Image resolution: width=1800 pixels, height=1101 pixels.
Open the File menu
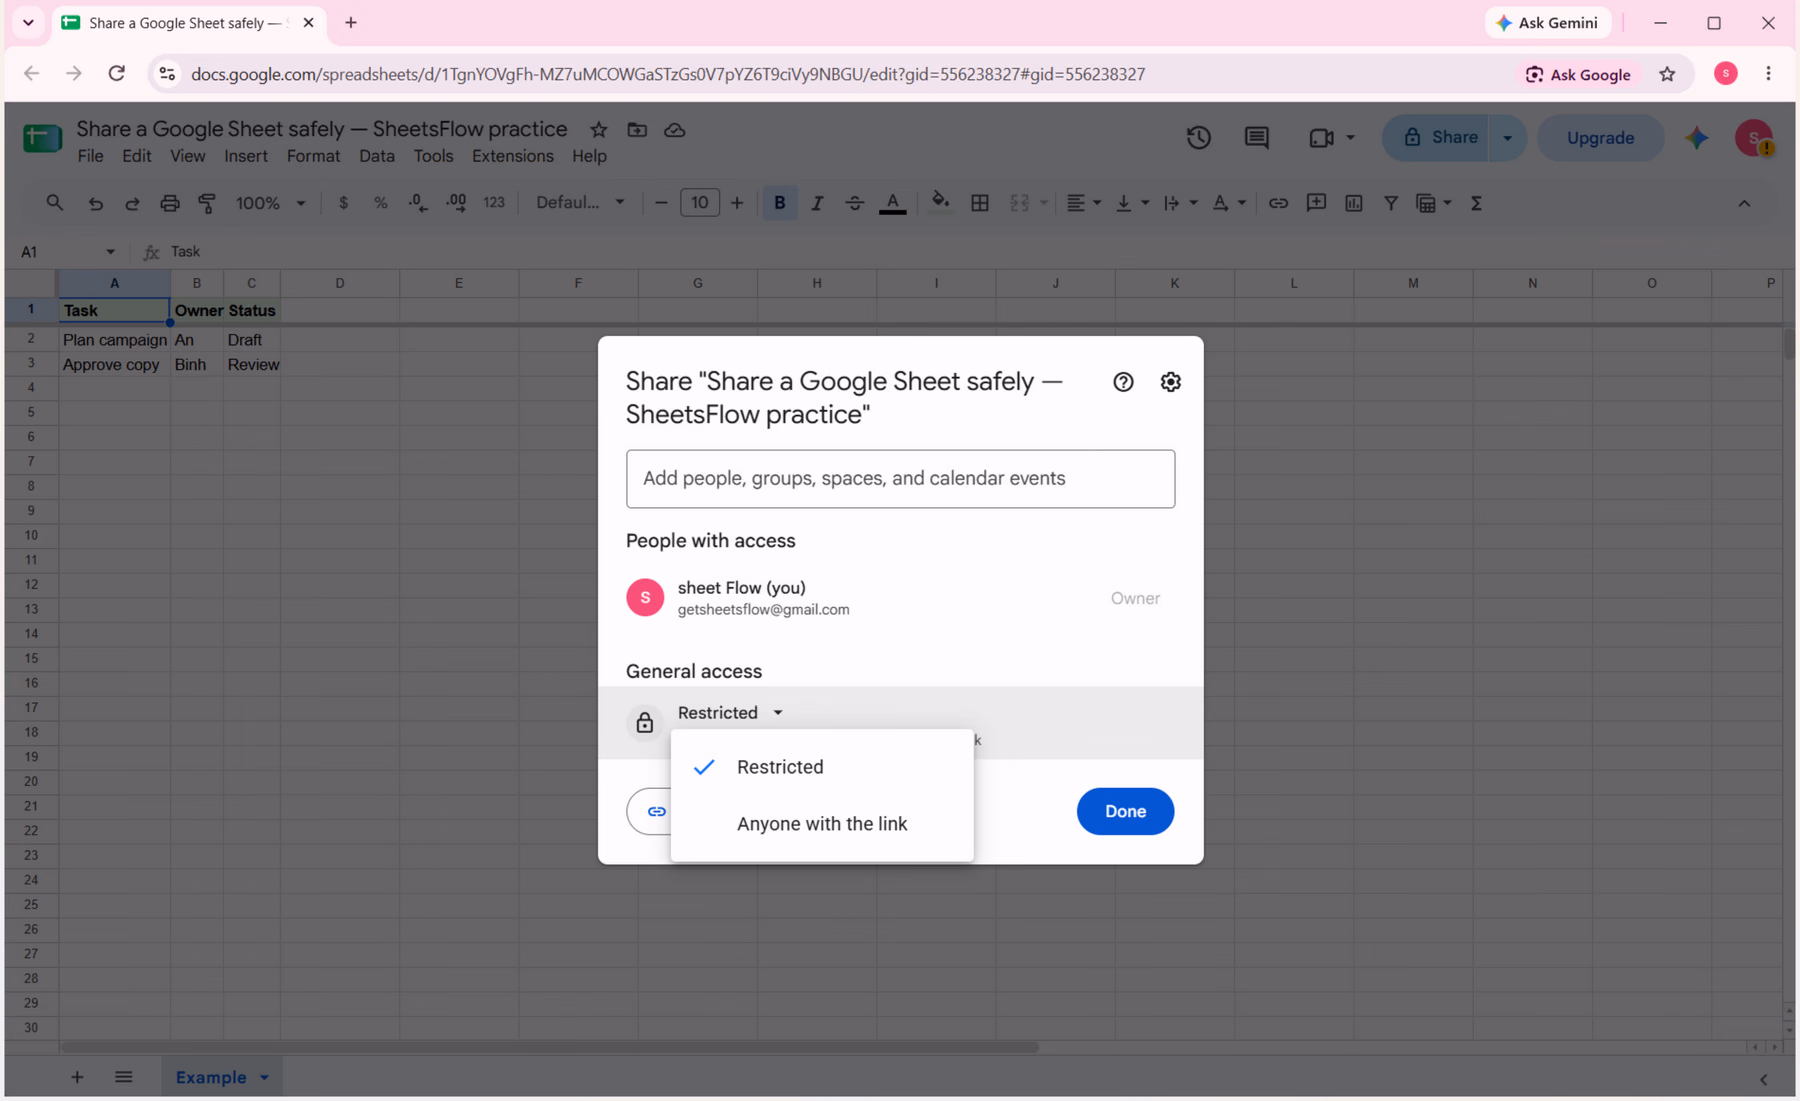(90, 156)
